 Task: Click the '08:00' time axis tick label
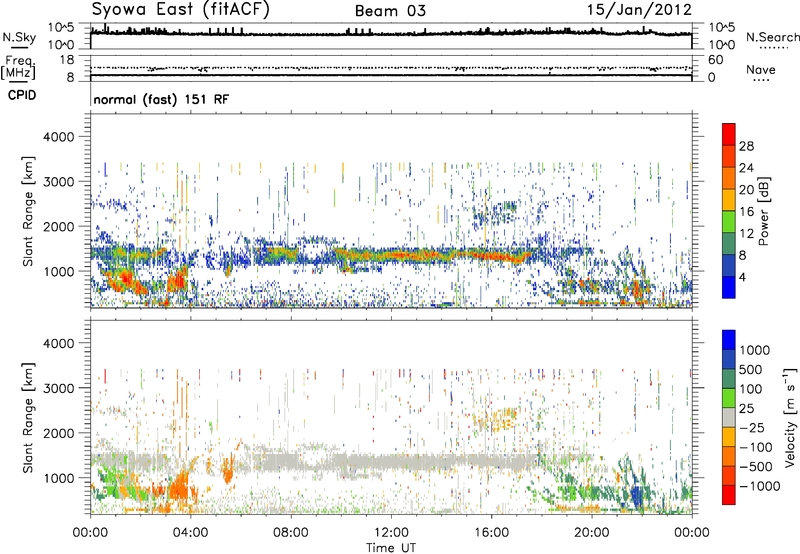(290, 533)
